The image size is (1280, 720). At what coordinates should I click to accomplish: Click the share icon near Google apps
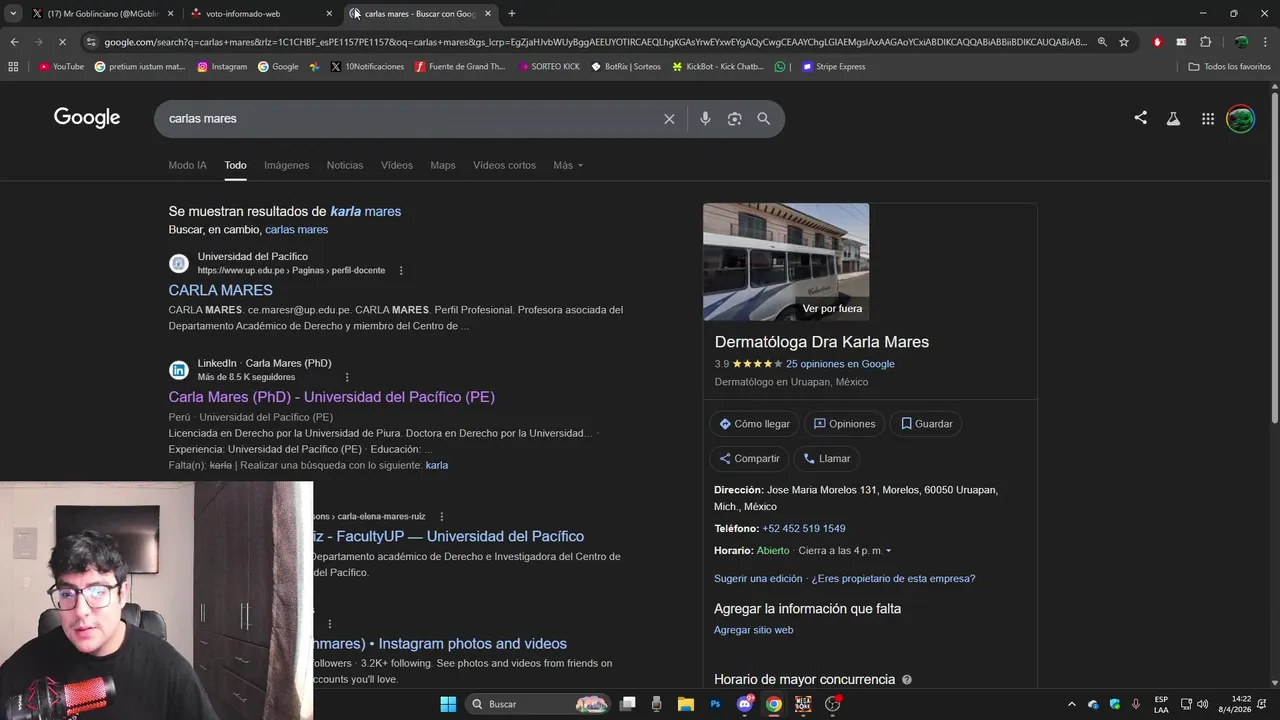(1140, 118)
